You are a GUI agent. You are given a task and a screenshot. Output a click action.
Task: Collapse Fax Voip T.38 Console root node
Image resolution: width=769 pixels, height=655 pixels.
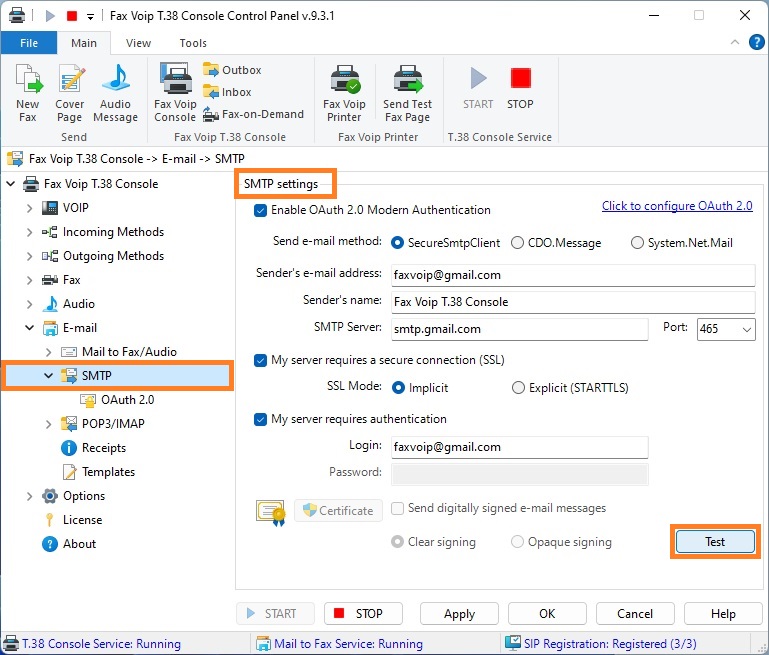(x=10, y=184)
